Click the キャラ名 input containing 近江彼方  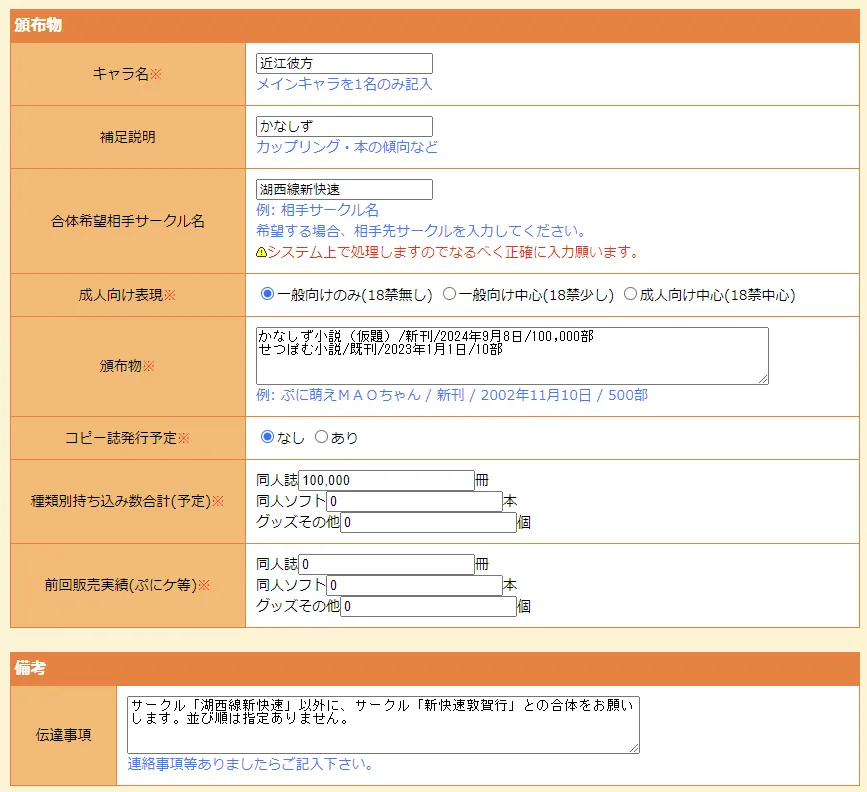[344, 62]
